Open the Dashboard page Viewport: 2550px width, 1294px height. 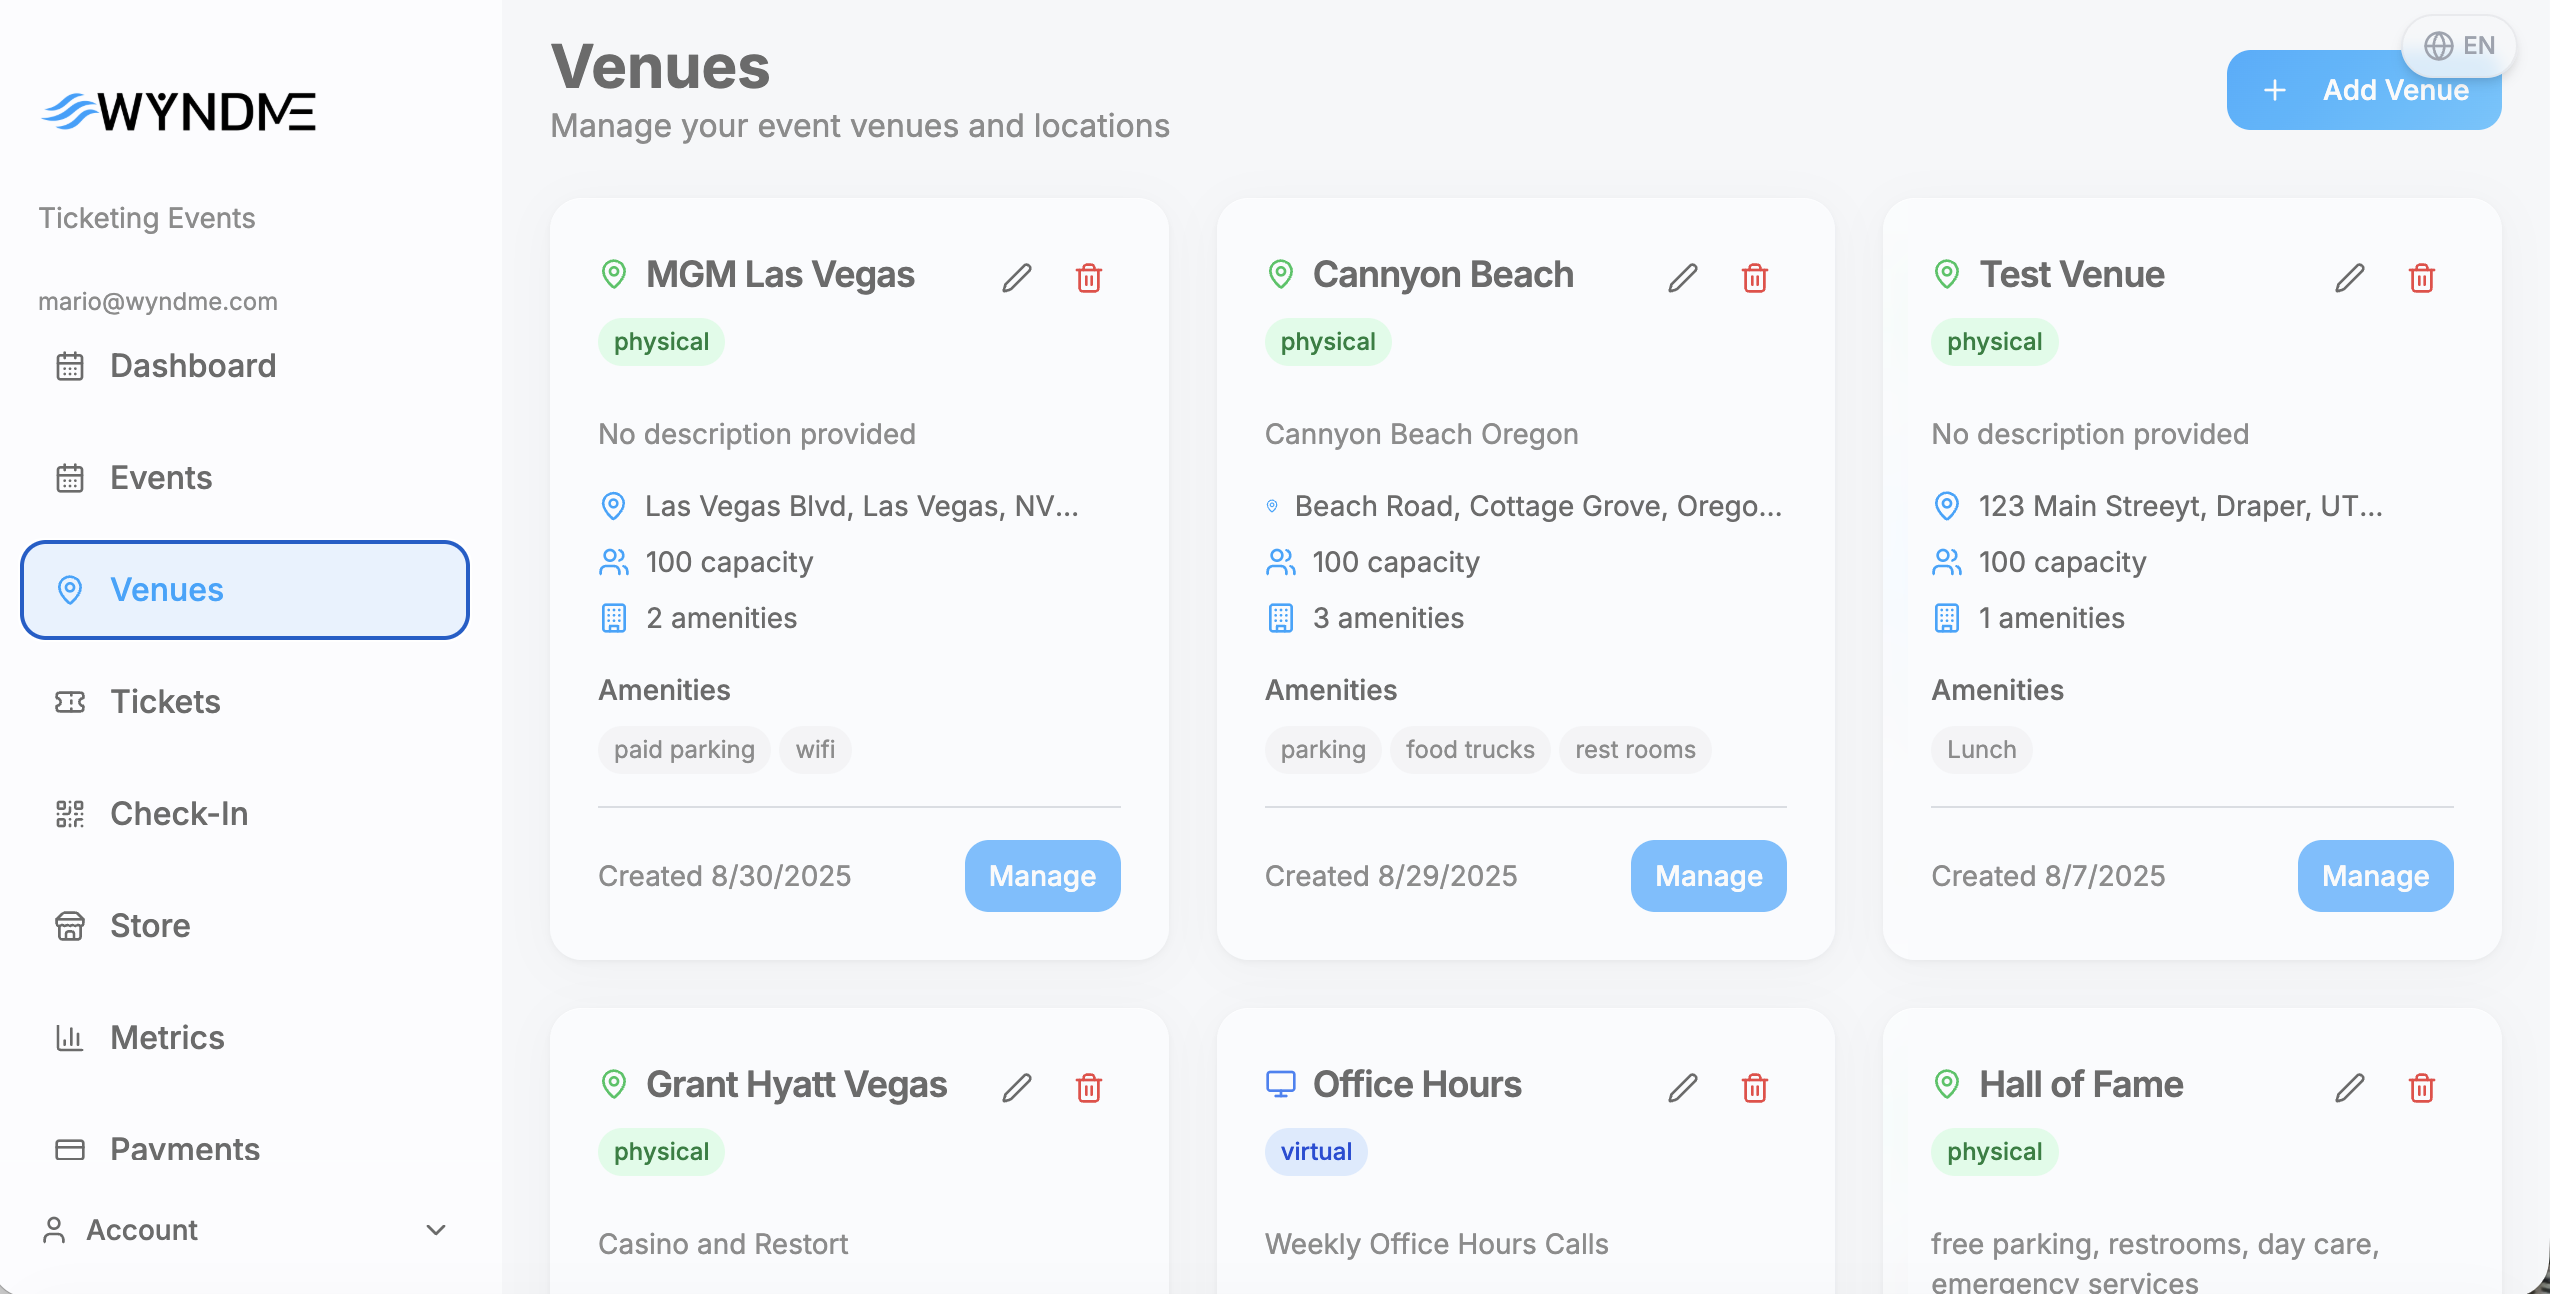245,366
